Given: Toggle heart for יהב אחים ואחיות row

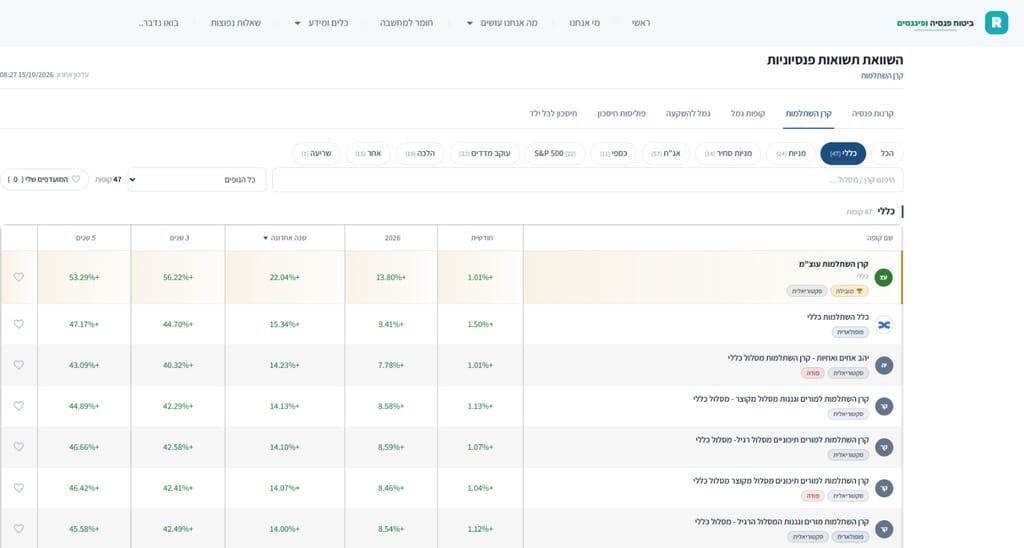Looking at the screenshot, I should point(19,365).
